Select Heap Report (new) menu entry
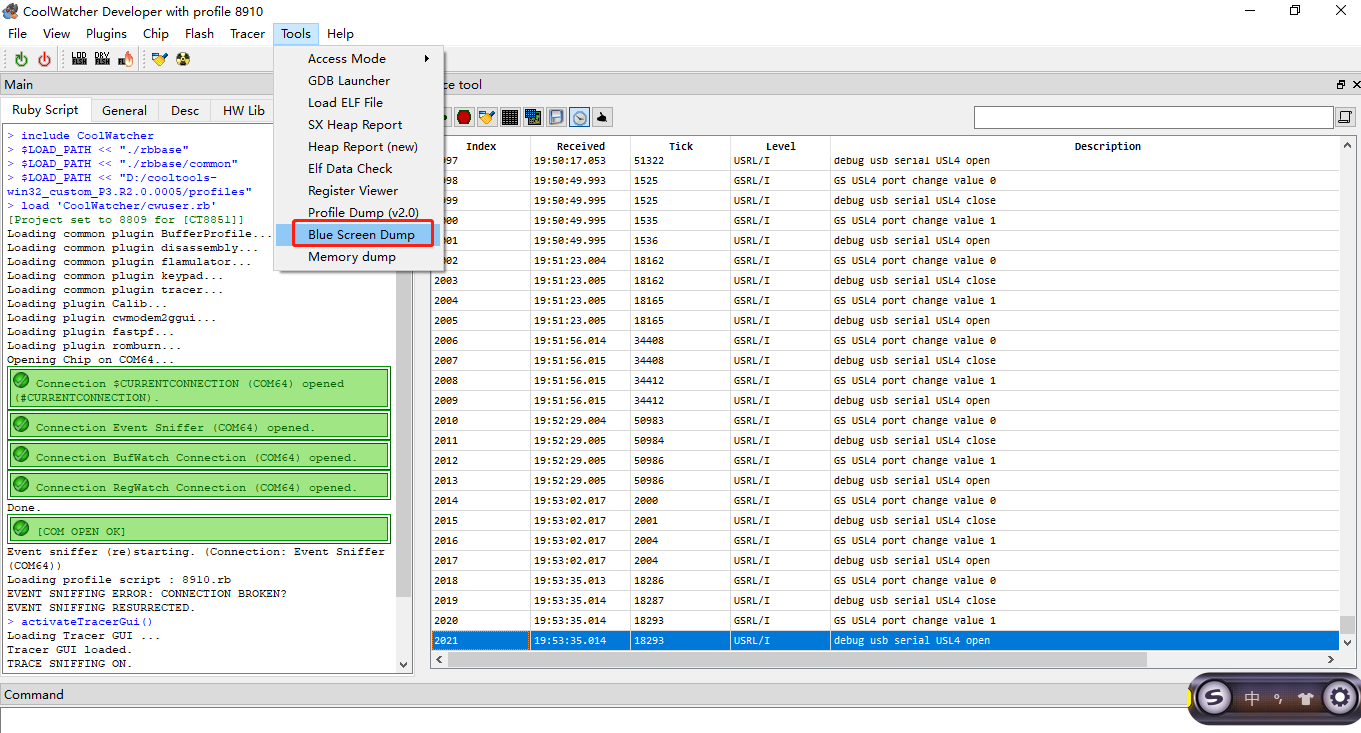1361x733 pixels. [x=359, y=147]
